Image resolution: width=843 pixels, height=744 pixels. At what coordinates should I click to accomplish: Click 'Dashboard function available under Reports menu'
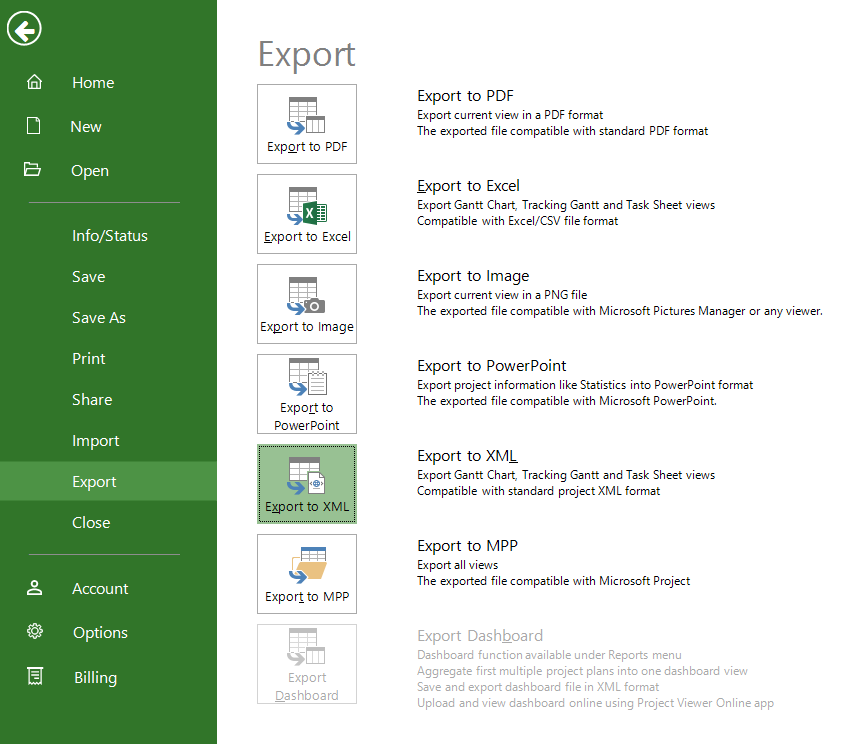[x=549, y=655]
